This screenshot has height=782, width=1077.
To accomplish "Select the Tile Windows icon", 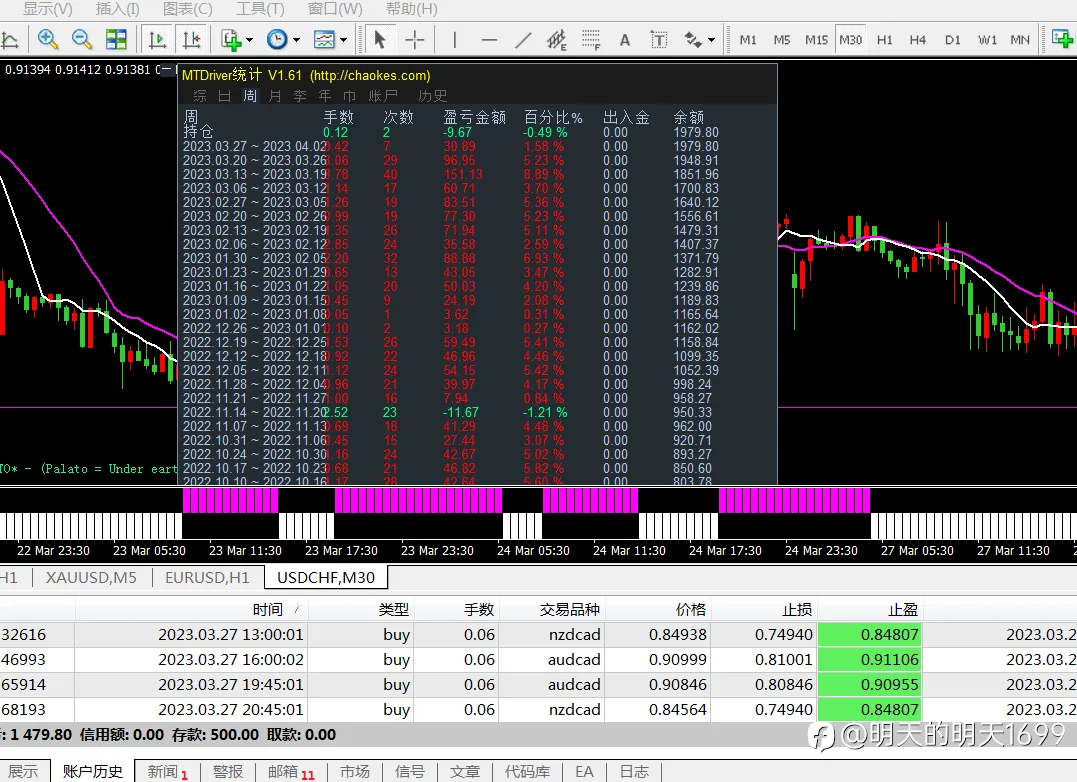I will (116, 40).
